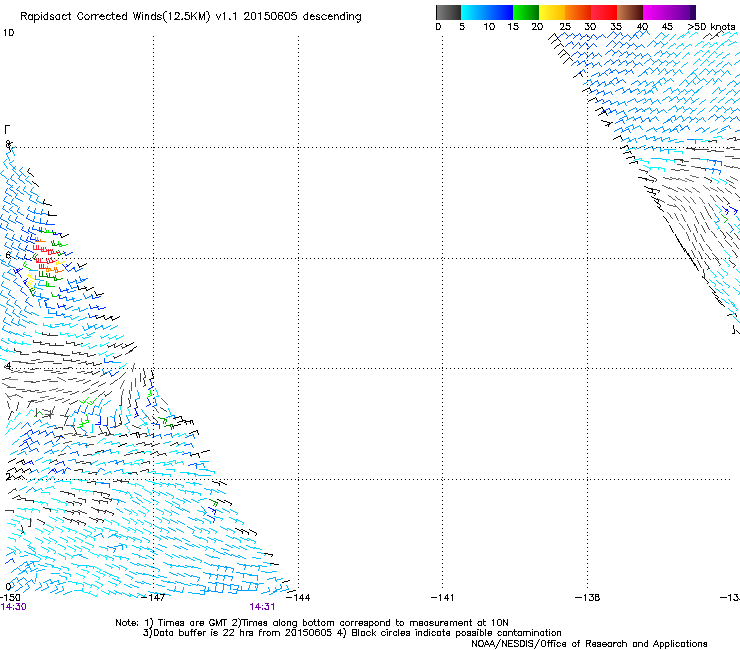
Task: Click the gray 0-5 knots legend segment
Action: [x=448, y=12]
